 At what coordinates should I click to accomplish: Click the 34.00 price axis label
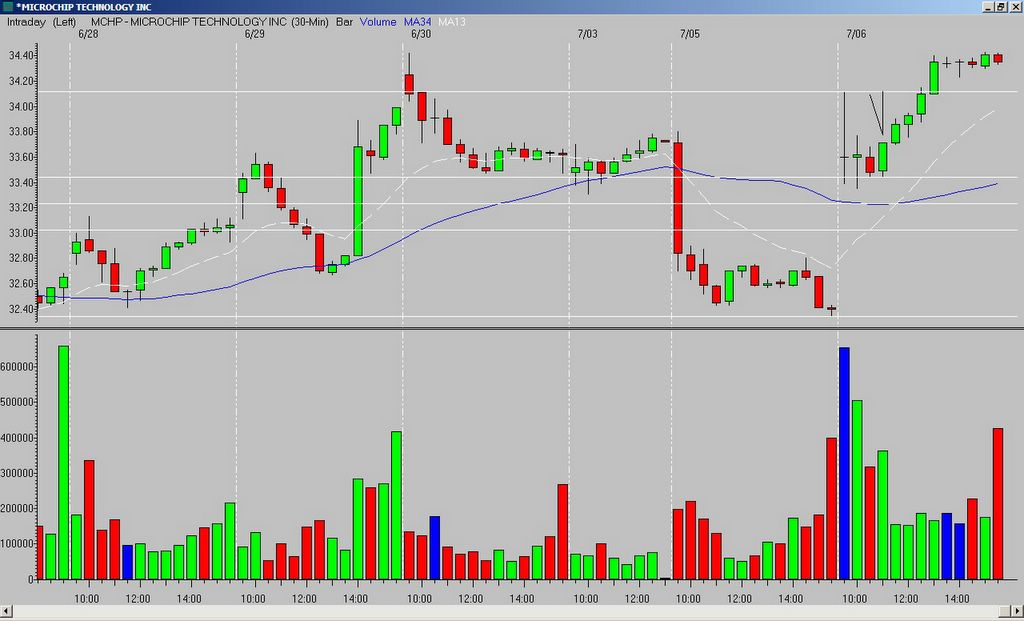click(21, 106)
